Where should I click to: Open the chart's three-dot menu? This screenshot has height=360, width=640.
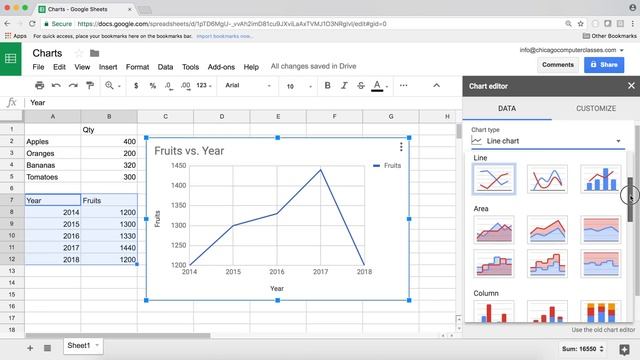tap(401, 147)
